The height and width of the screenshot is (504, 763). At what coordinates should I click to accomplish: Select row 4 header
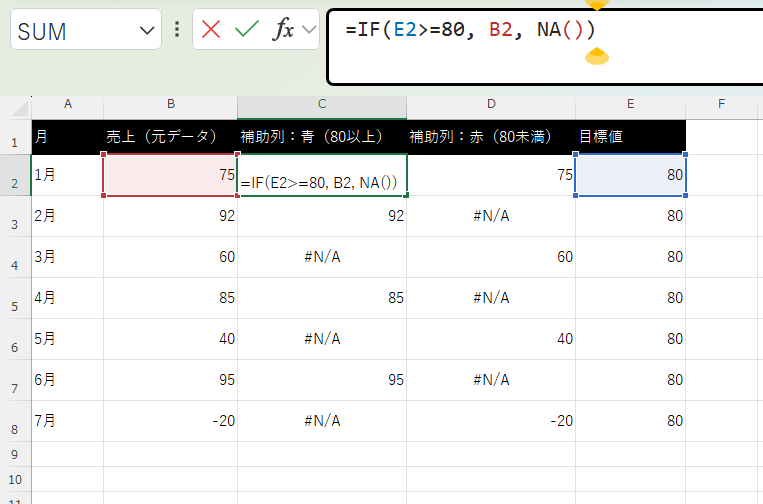[15, 257]
